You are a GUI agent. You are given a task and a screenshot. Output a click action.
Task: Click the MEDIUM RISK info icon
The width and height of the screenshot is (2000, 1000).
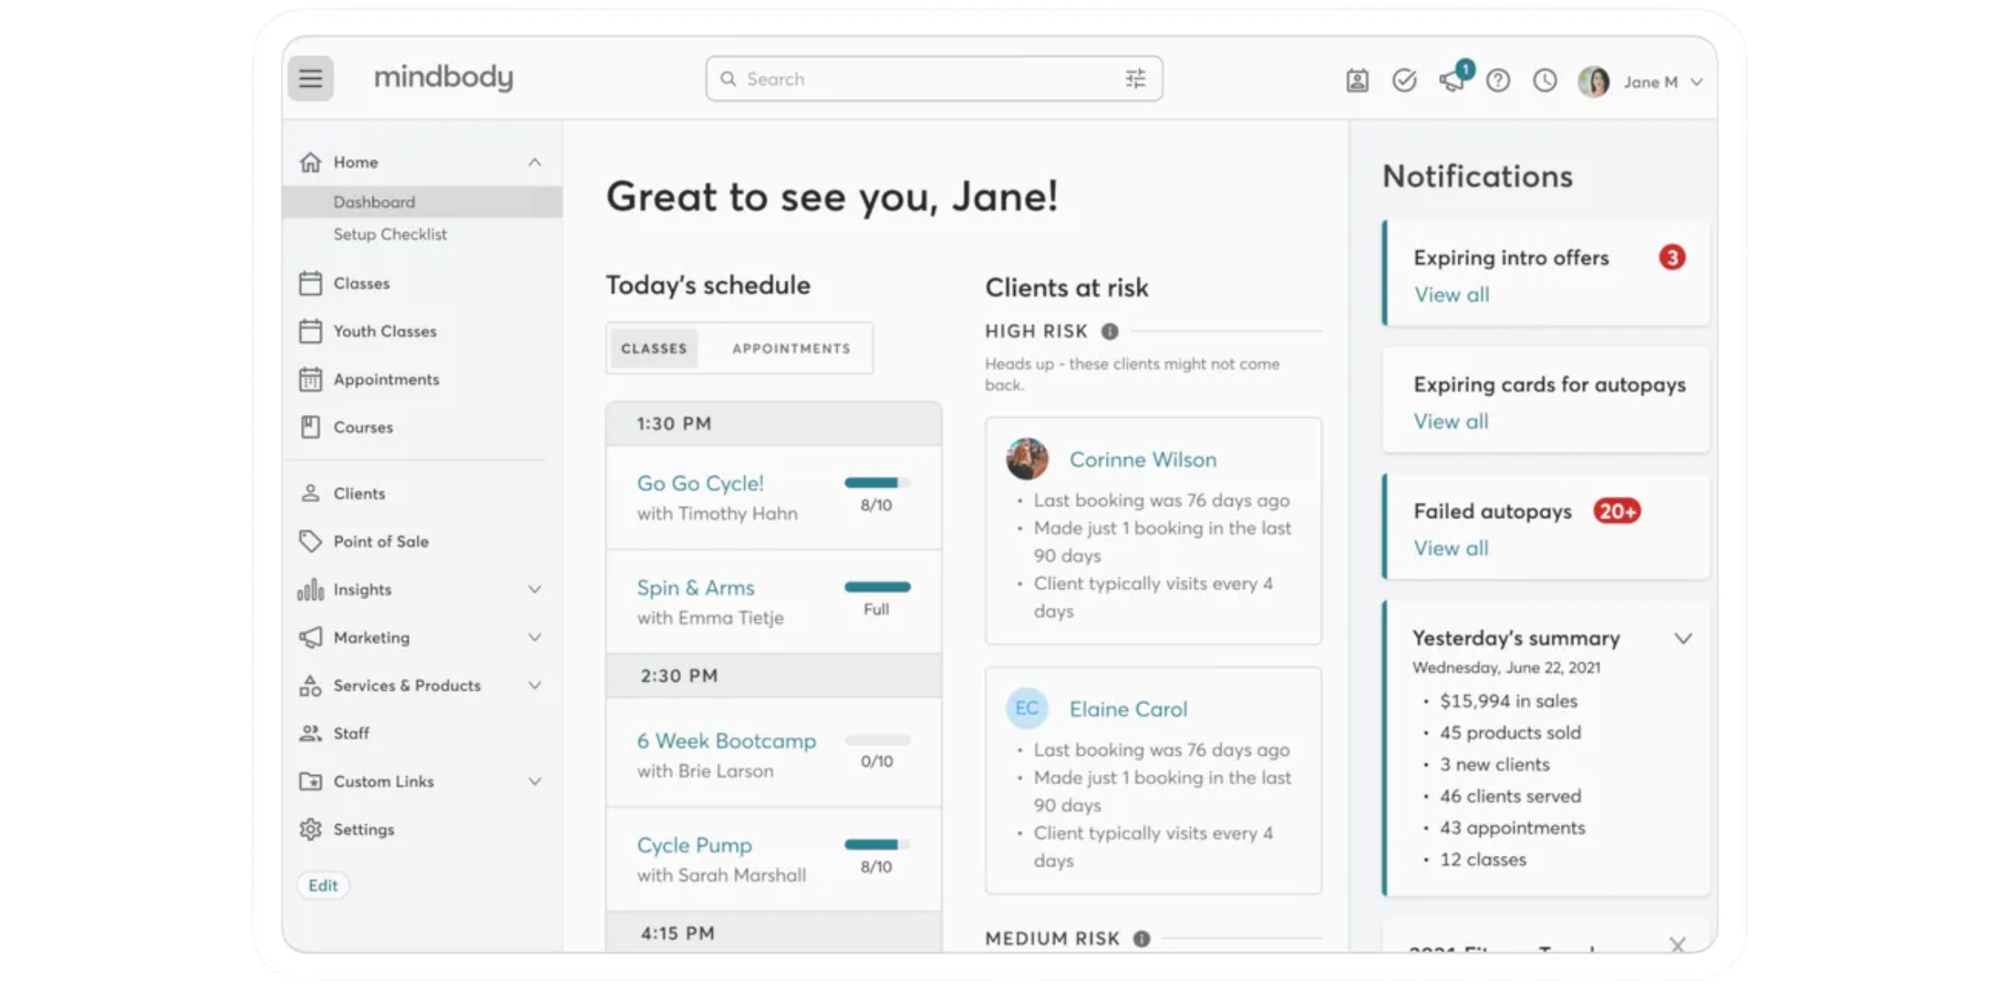click(1141, 938)
